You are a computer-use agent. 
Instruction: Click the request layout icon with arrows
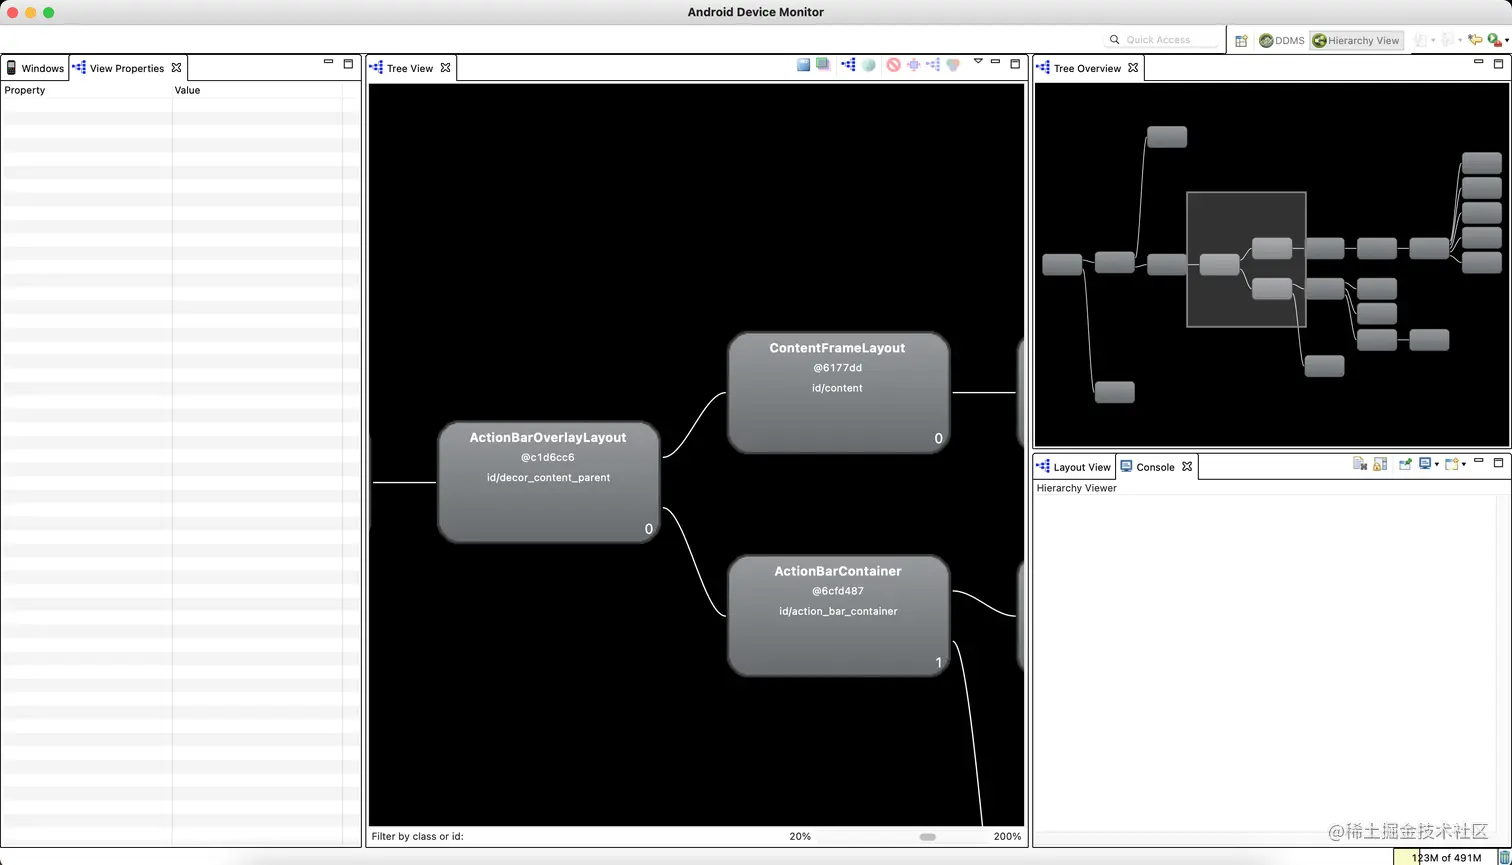913,64
